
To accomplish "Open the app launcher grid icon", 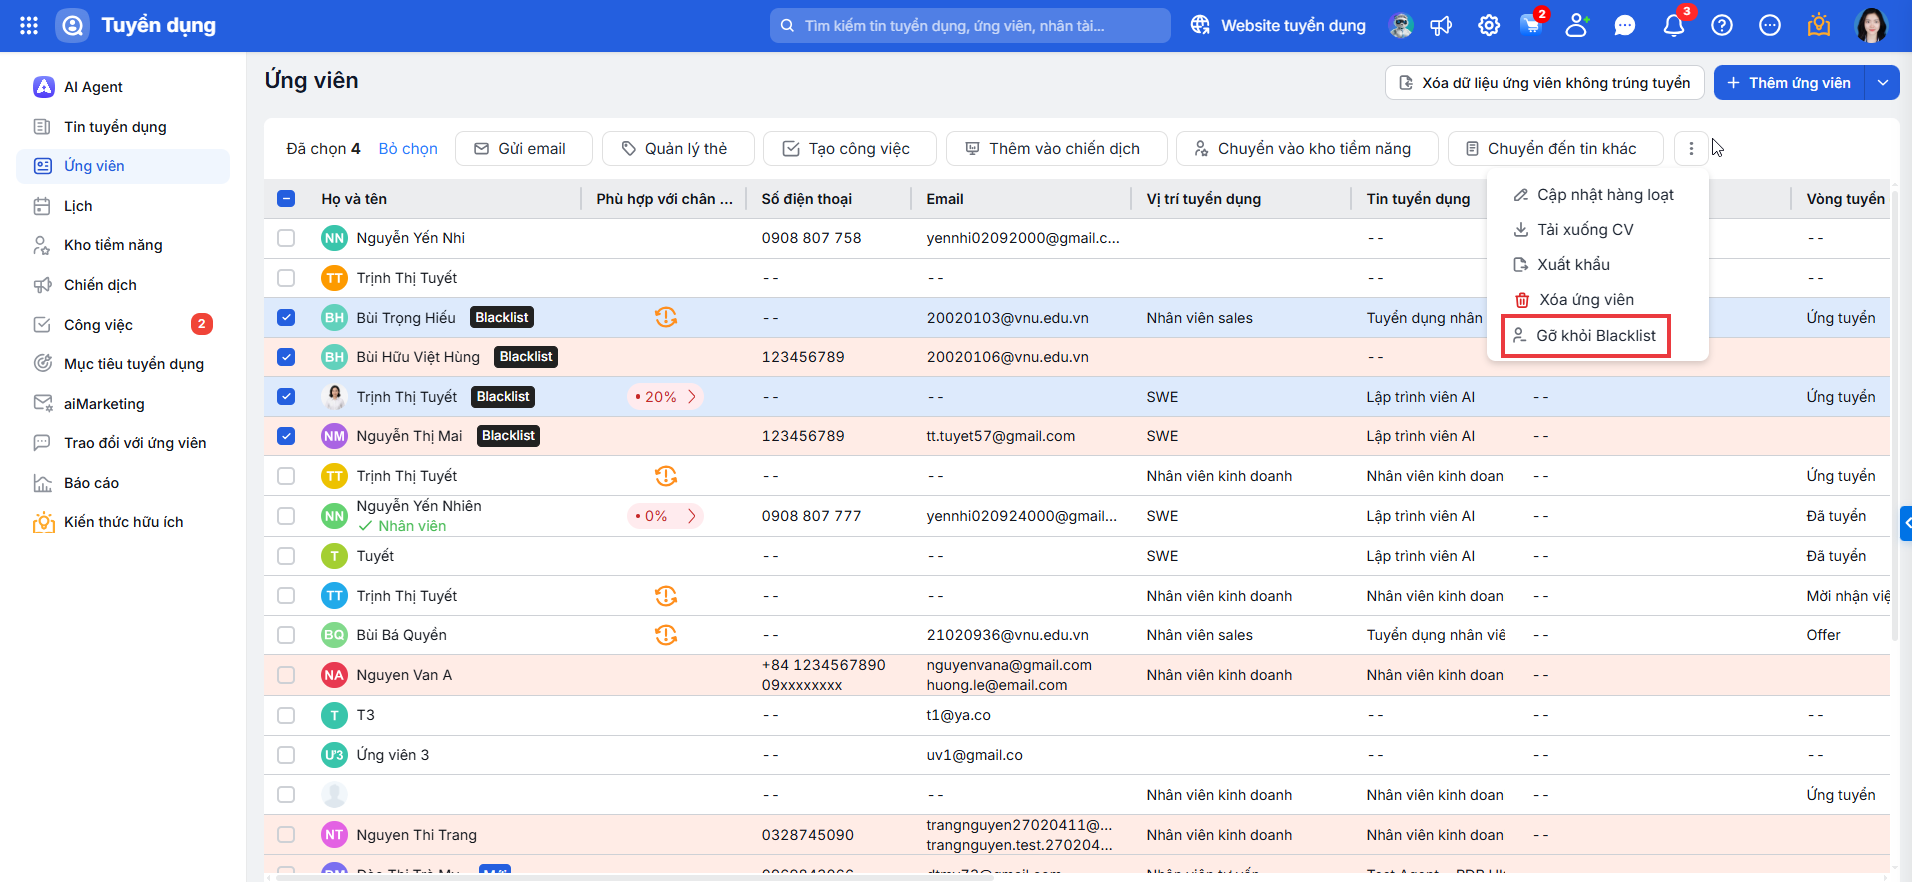I will (29, 26).
